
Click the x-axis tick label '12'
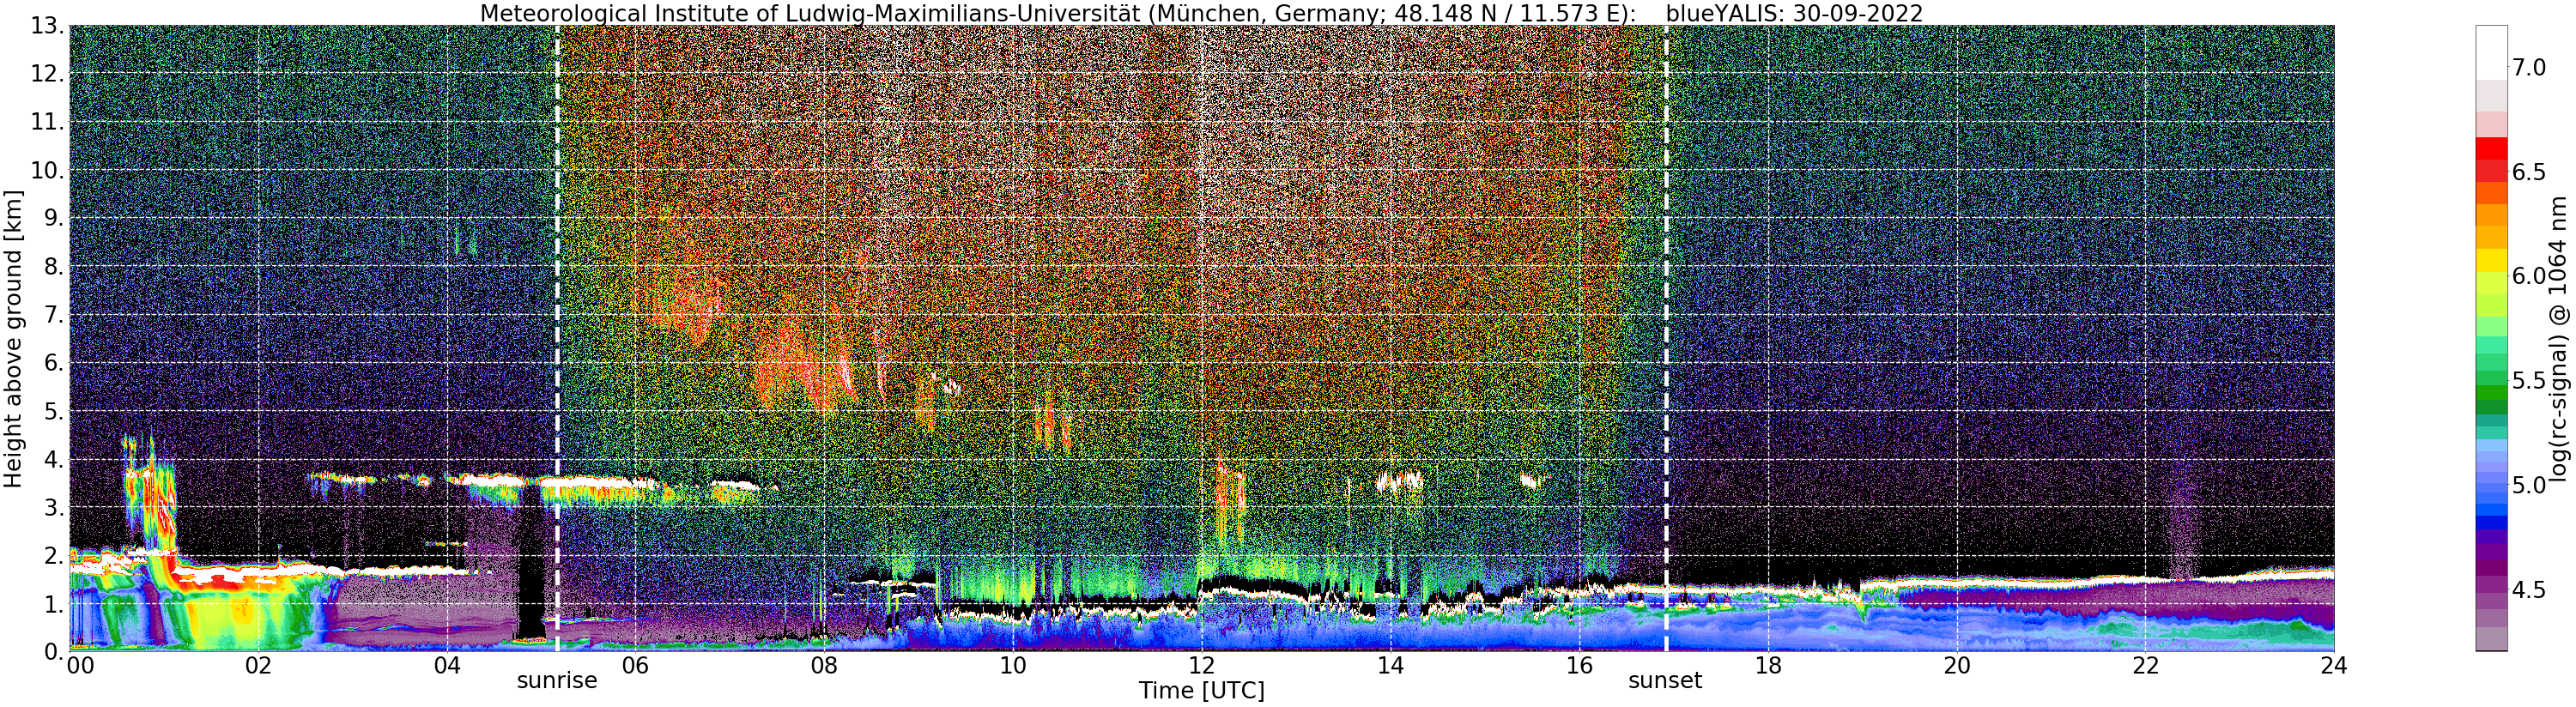[x=1201, y=666]
